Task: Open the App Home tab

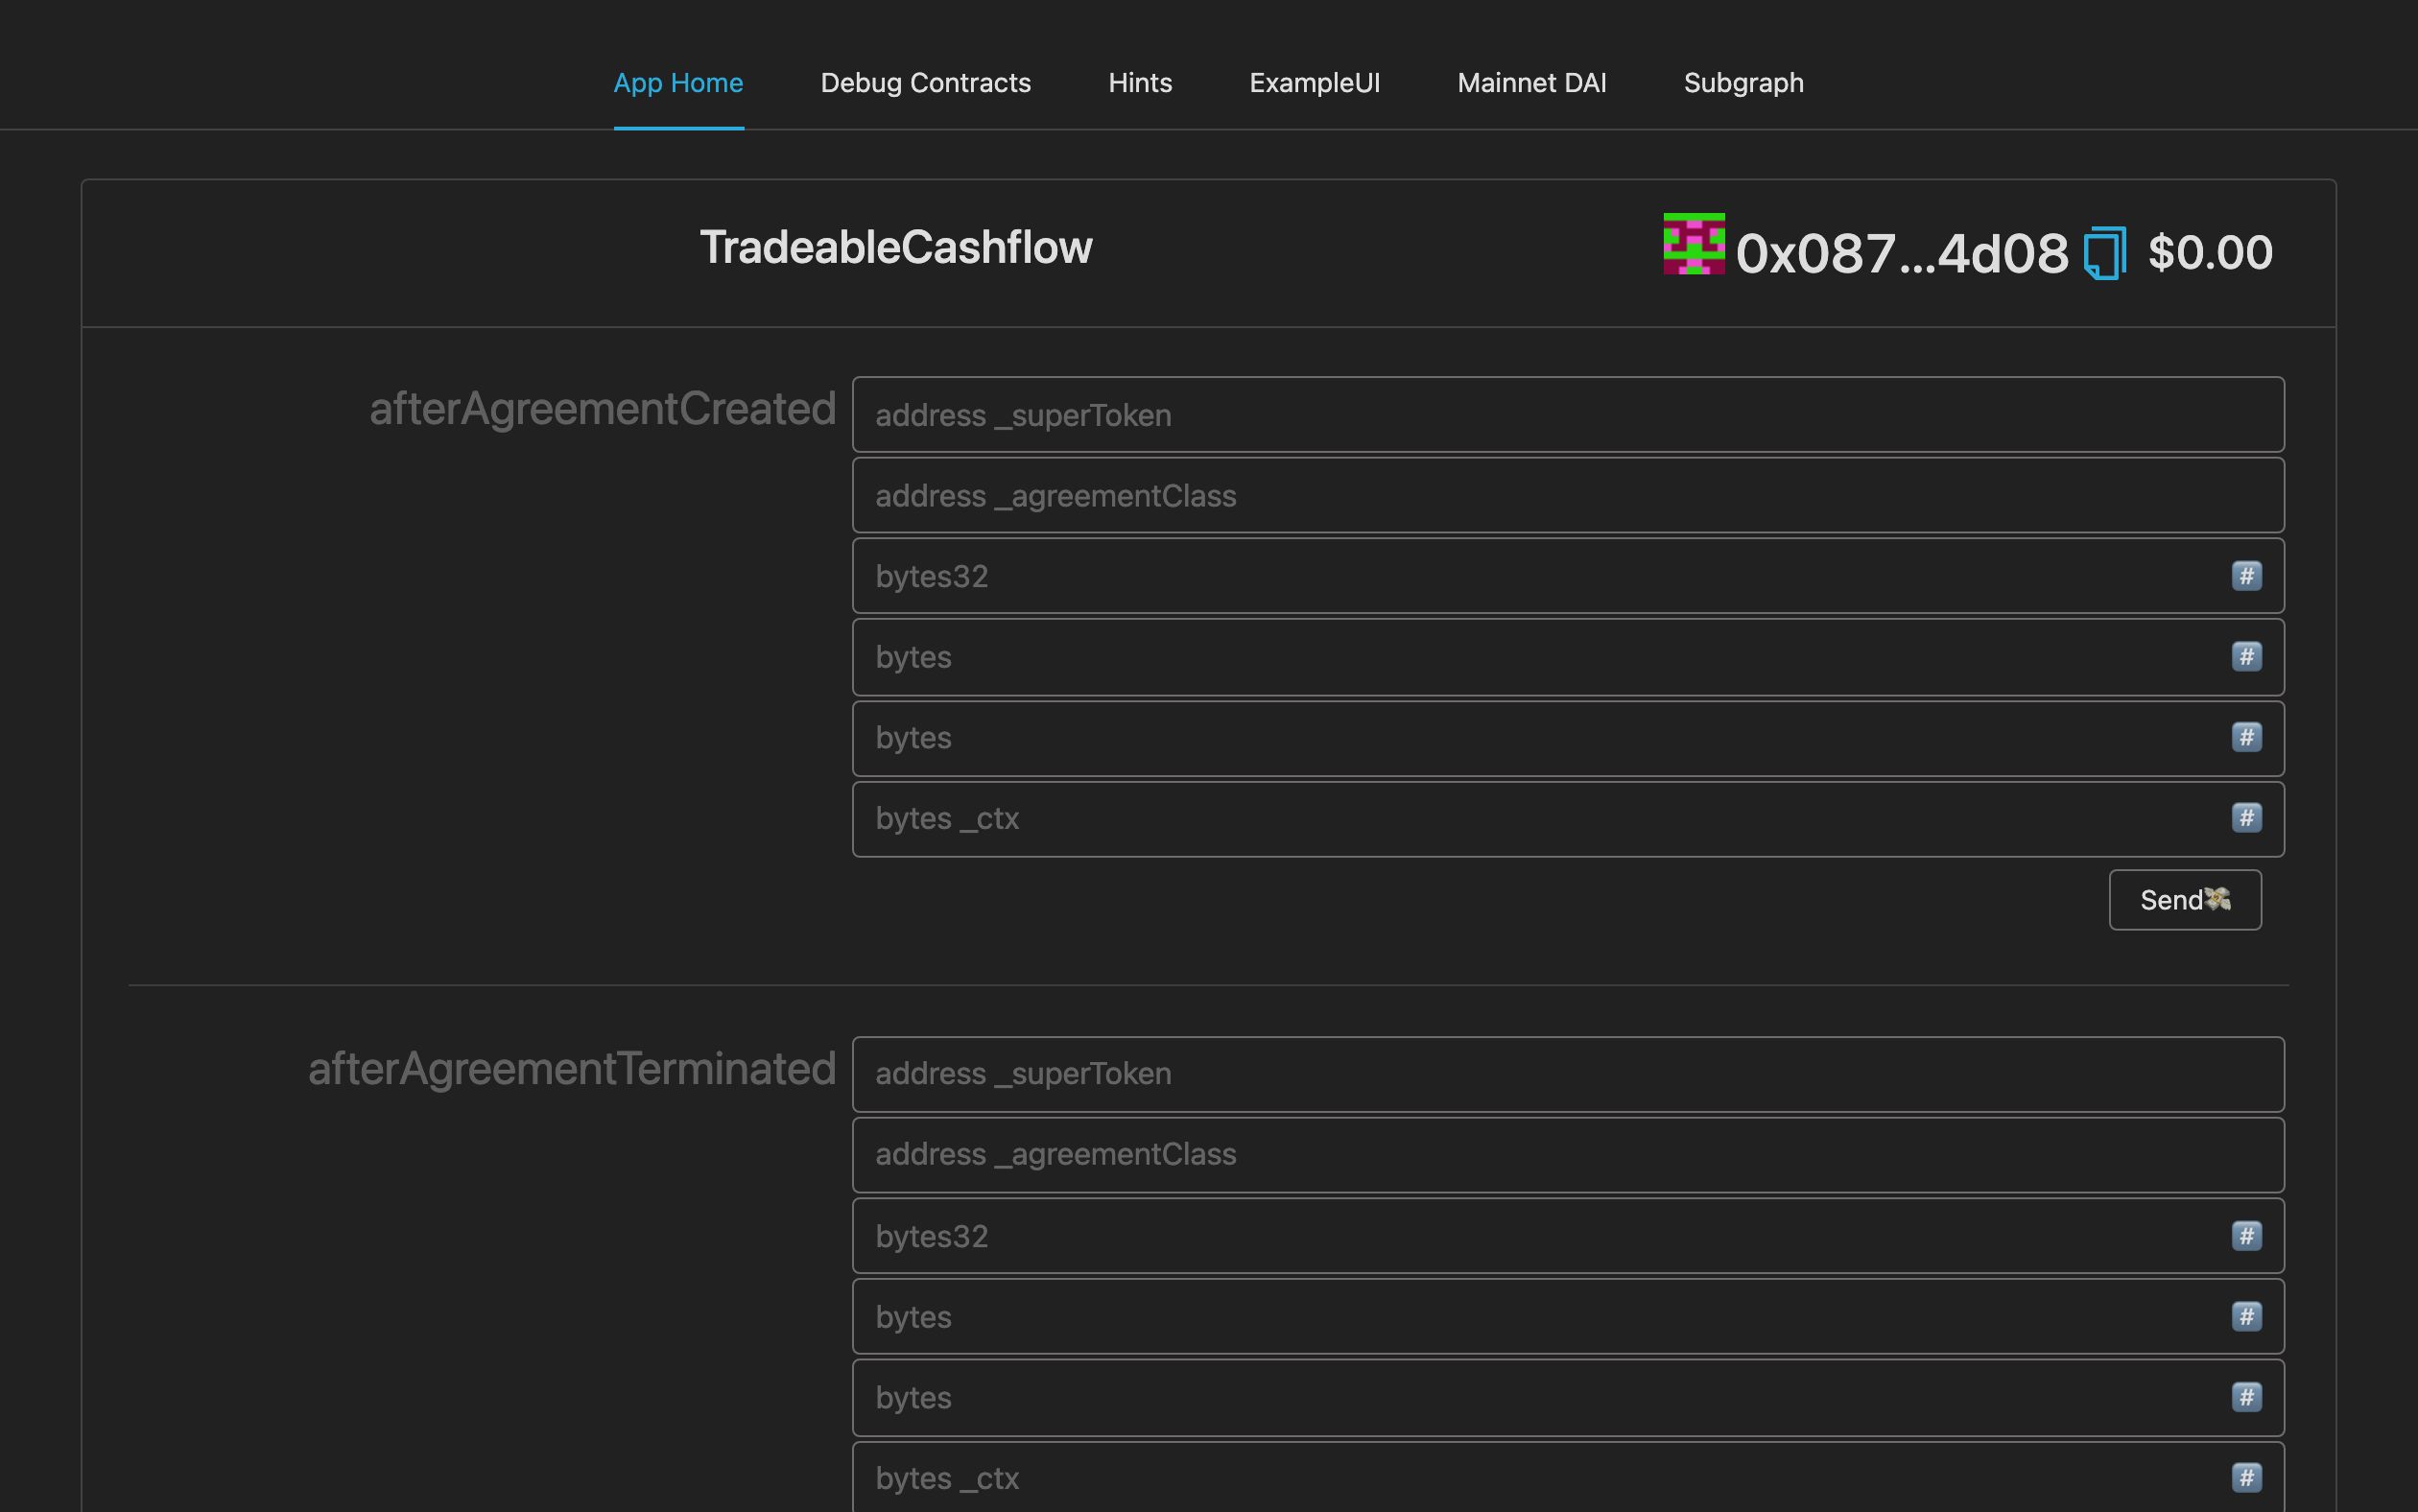Action: click(x=678, y=83)
